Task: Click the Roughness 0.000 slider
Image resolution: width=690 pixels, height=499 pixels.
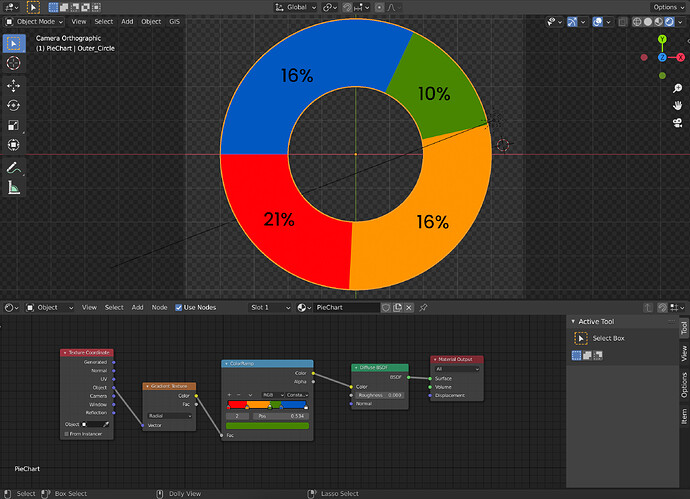Action: coord(380,395)
